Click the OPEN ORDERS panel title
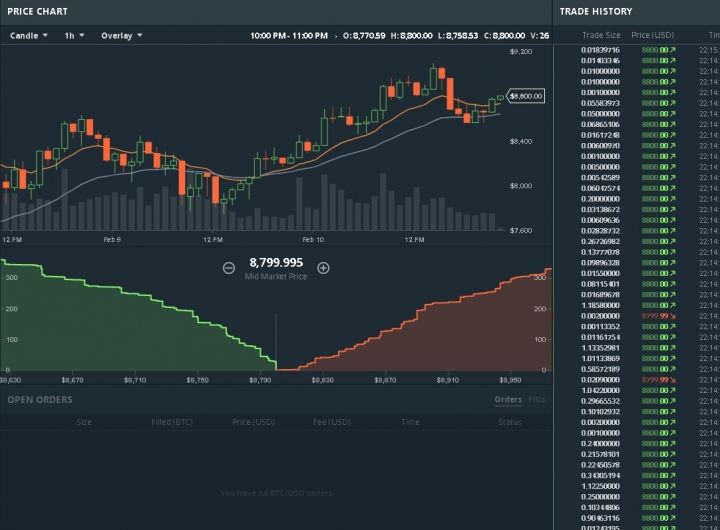The width and height of the screenshot is (720, 530). click(40, 400)
